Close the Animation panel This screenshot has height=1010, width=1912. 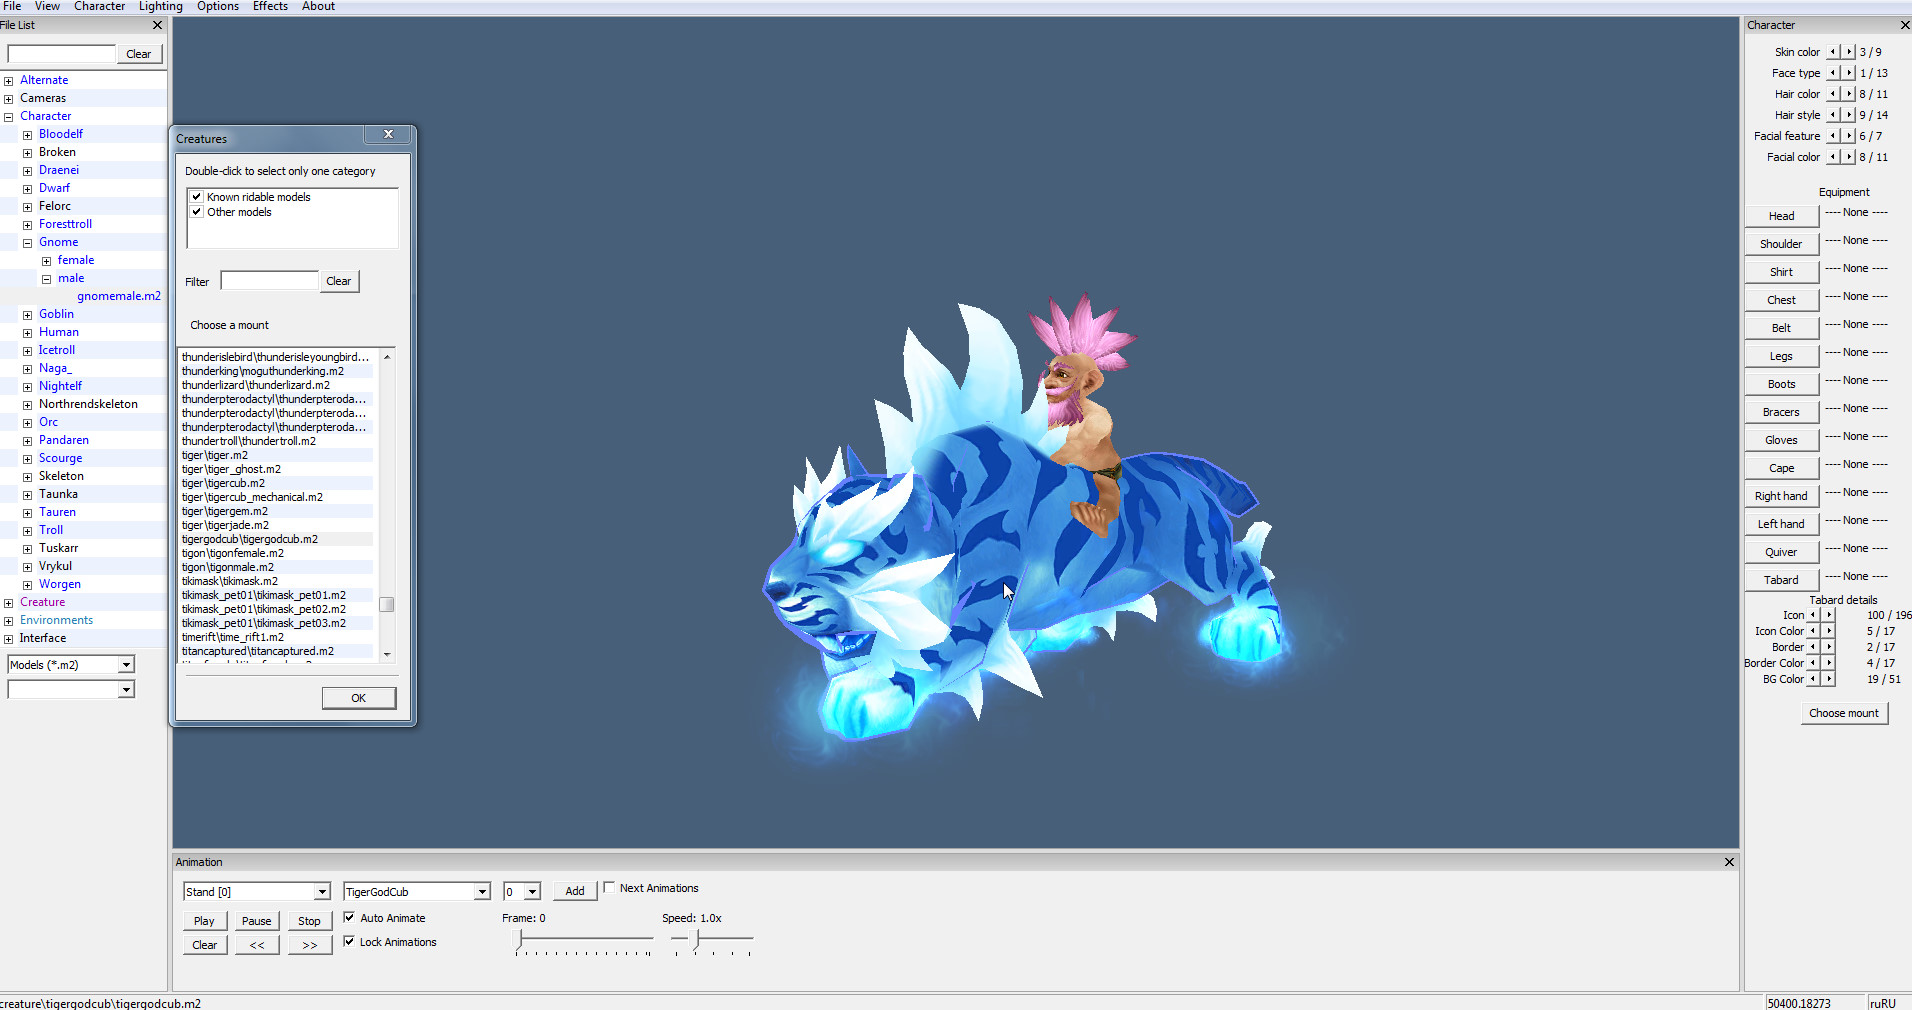[x=1729, y=862]
